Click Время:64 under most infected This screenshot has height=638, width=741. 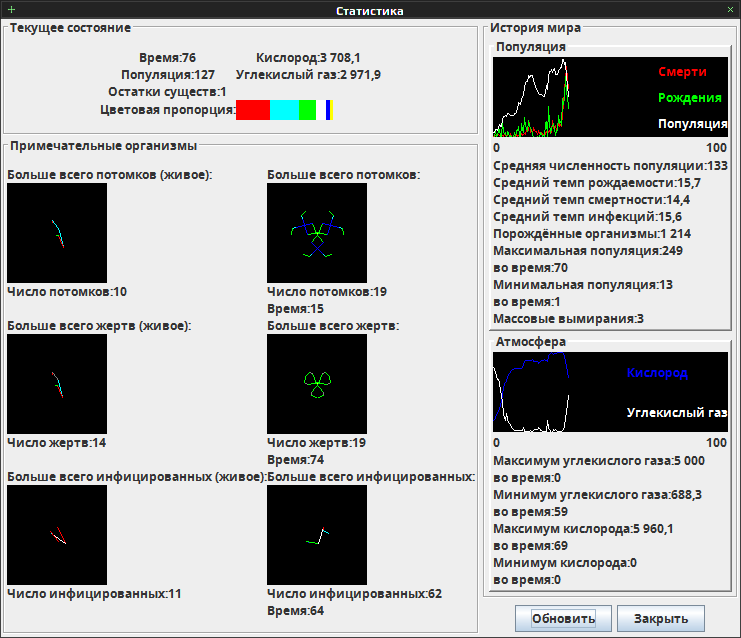pyautogui.click(x=295, y=611)
